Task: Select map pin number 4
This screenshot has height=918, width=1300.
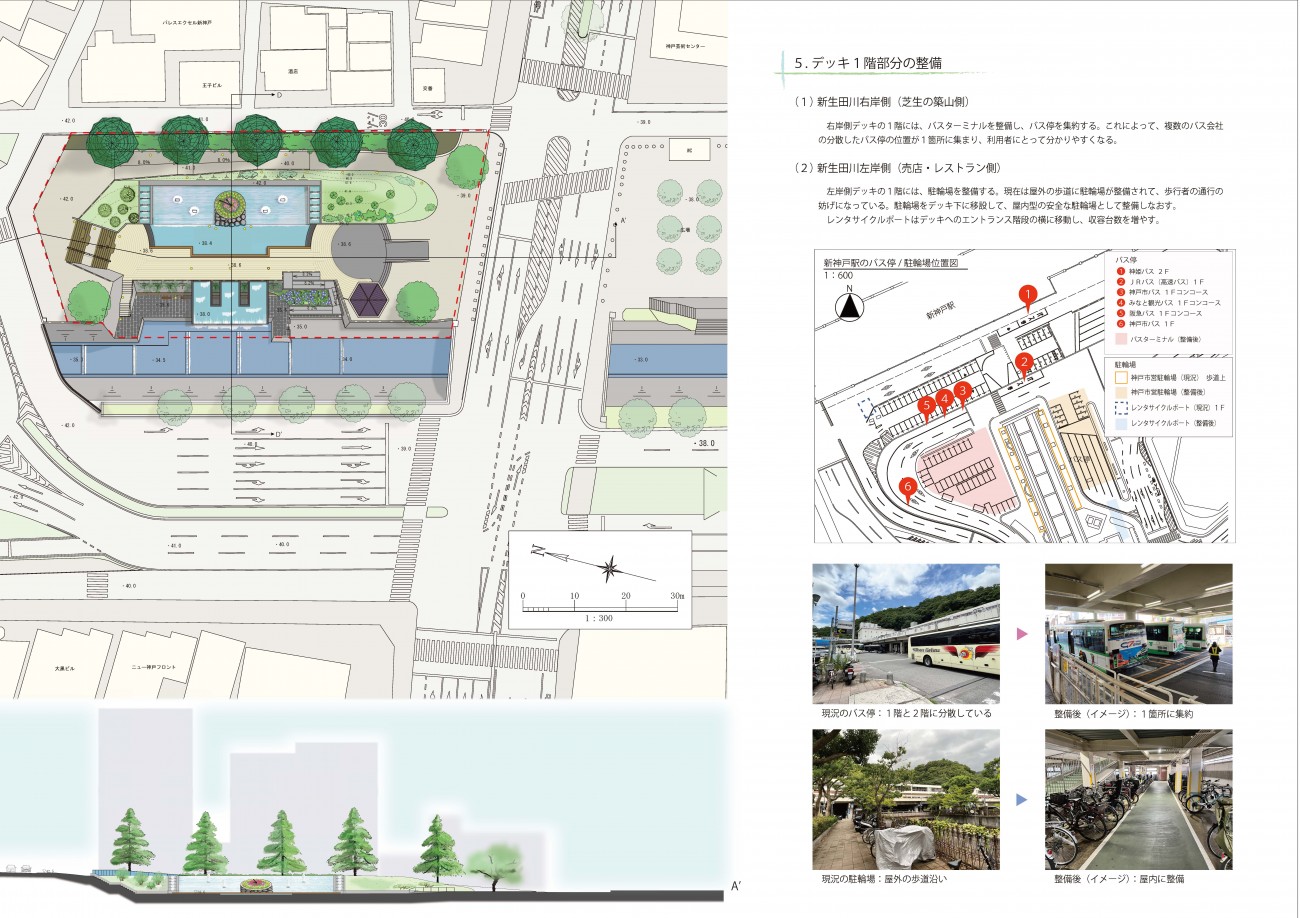Action: pyautogui.click(x=944, y=396)
